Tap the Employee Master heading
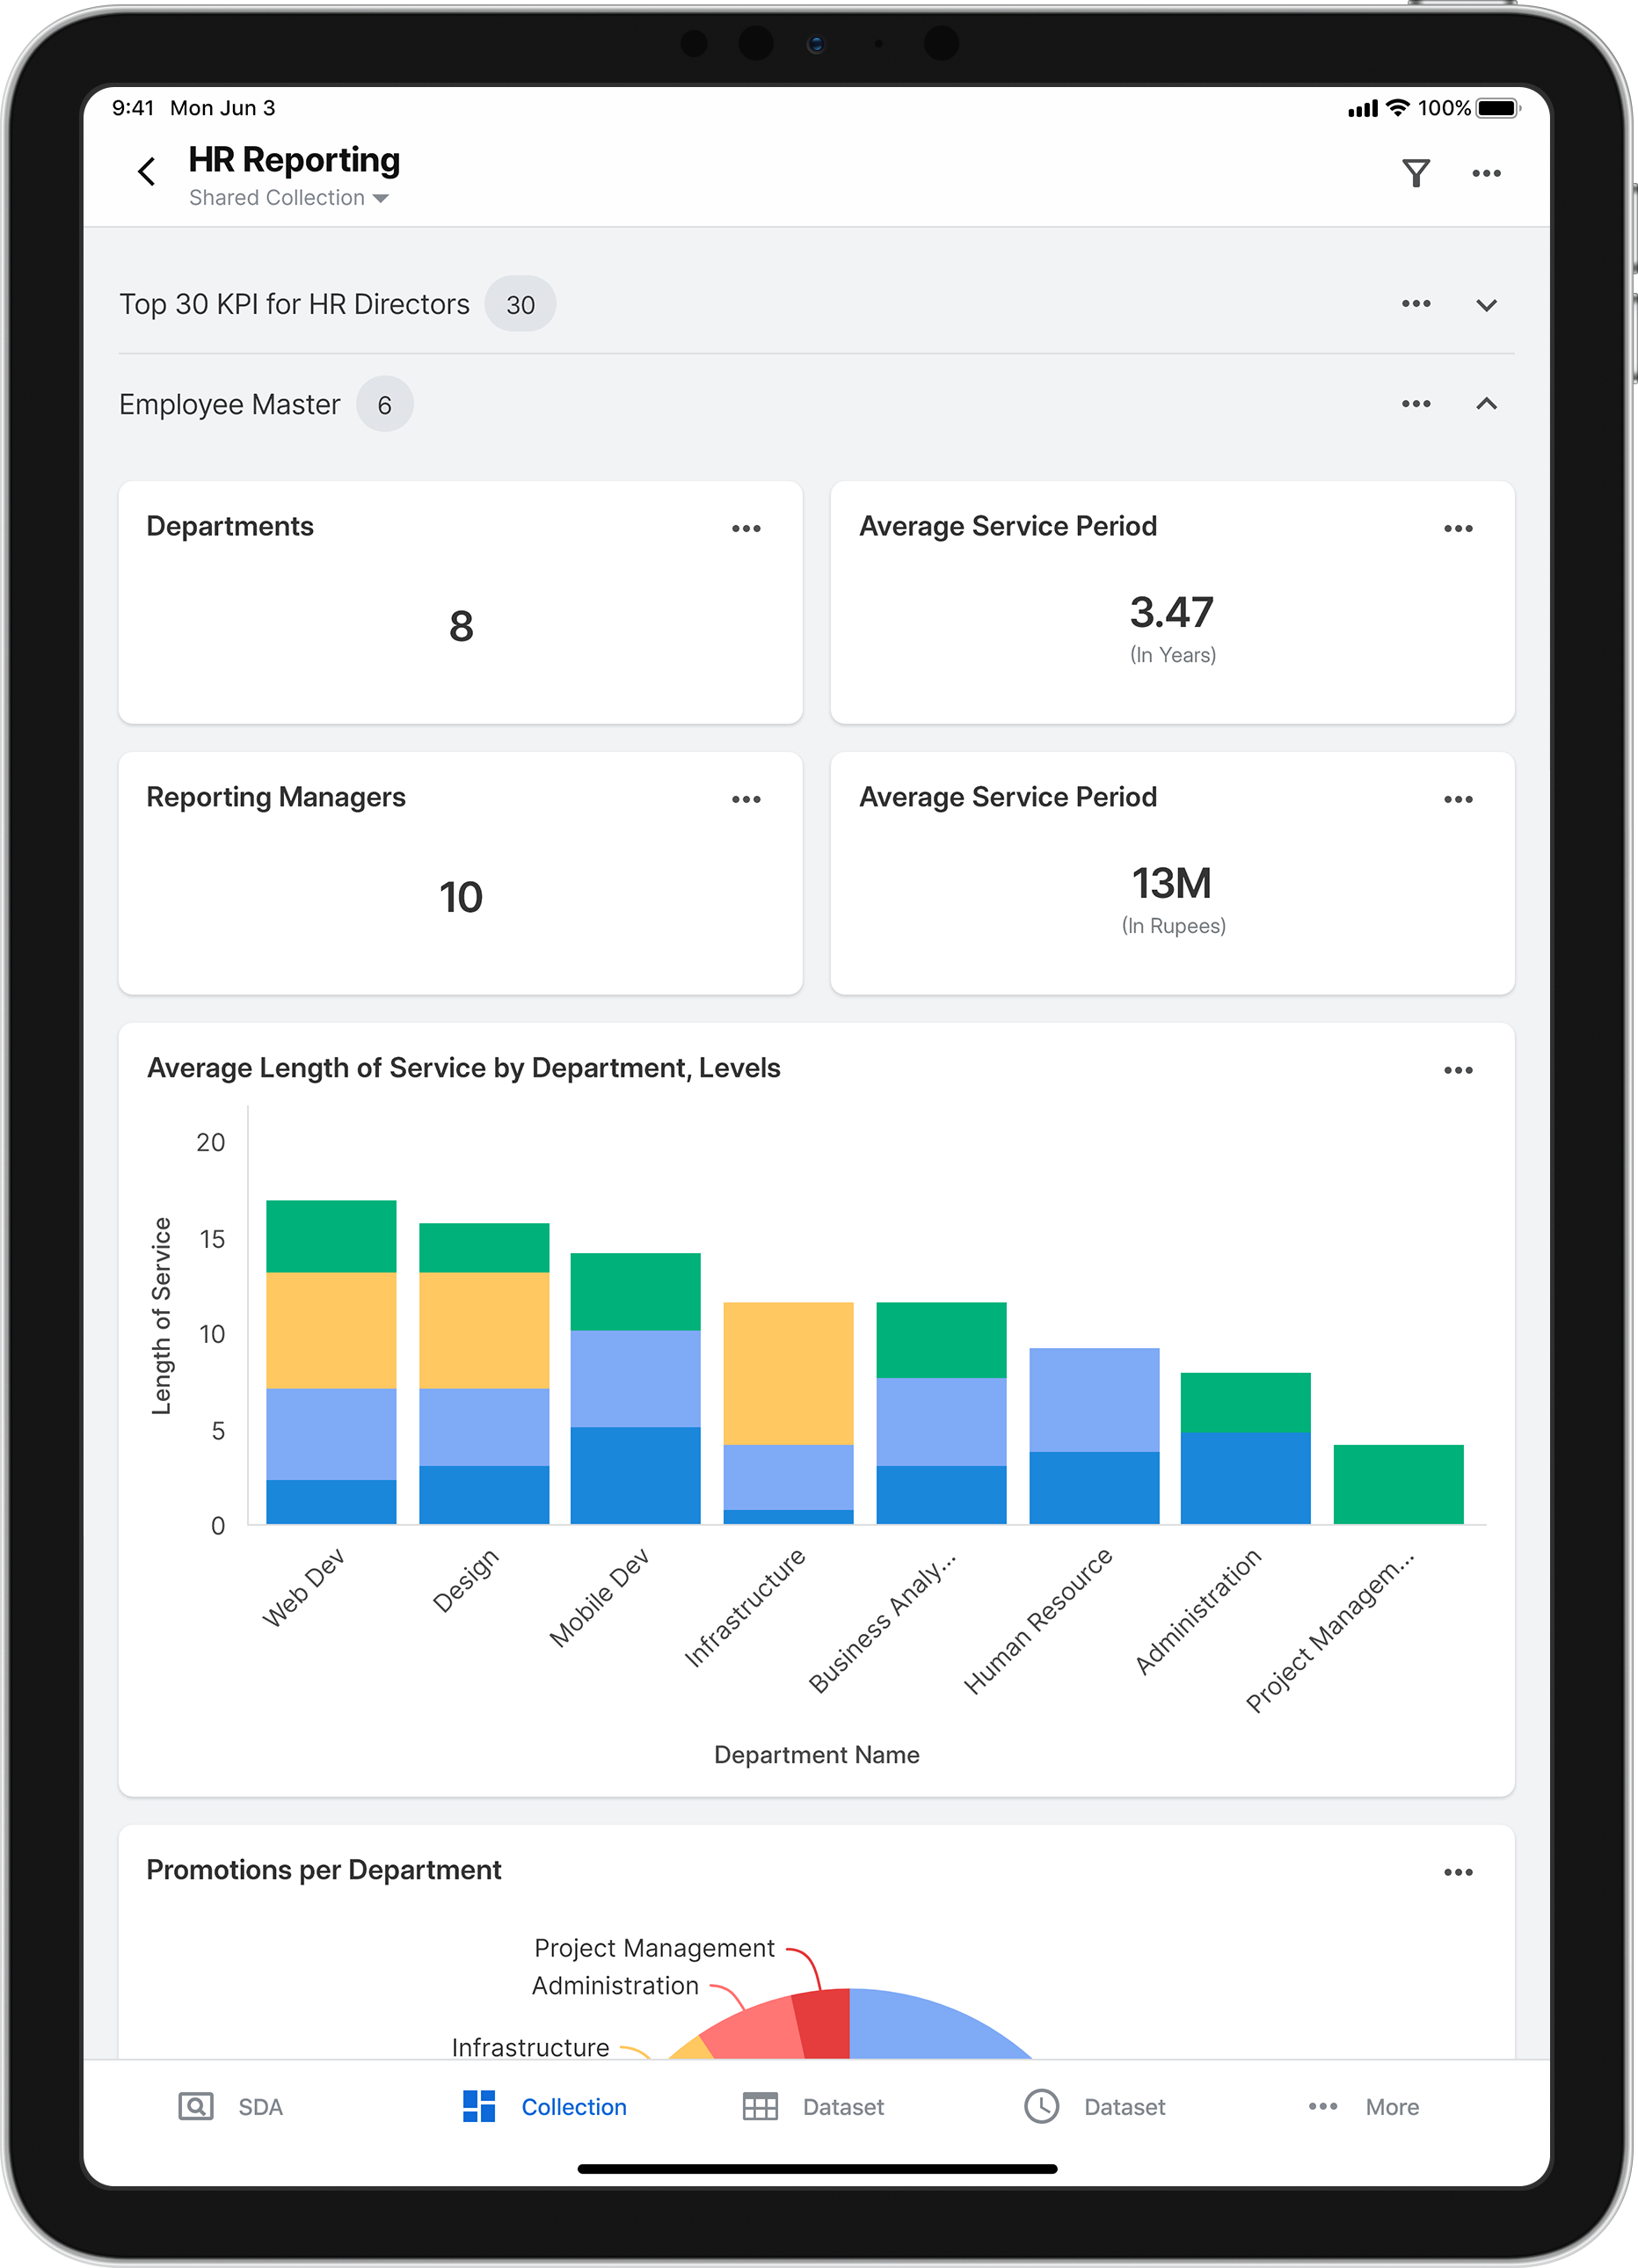This screenshot has width=1638, height=2268. point(230,404)
